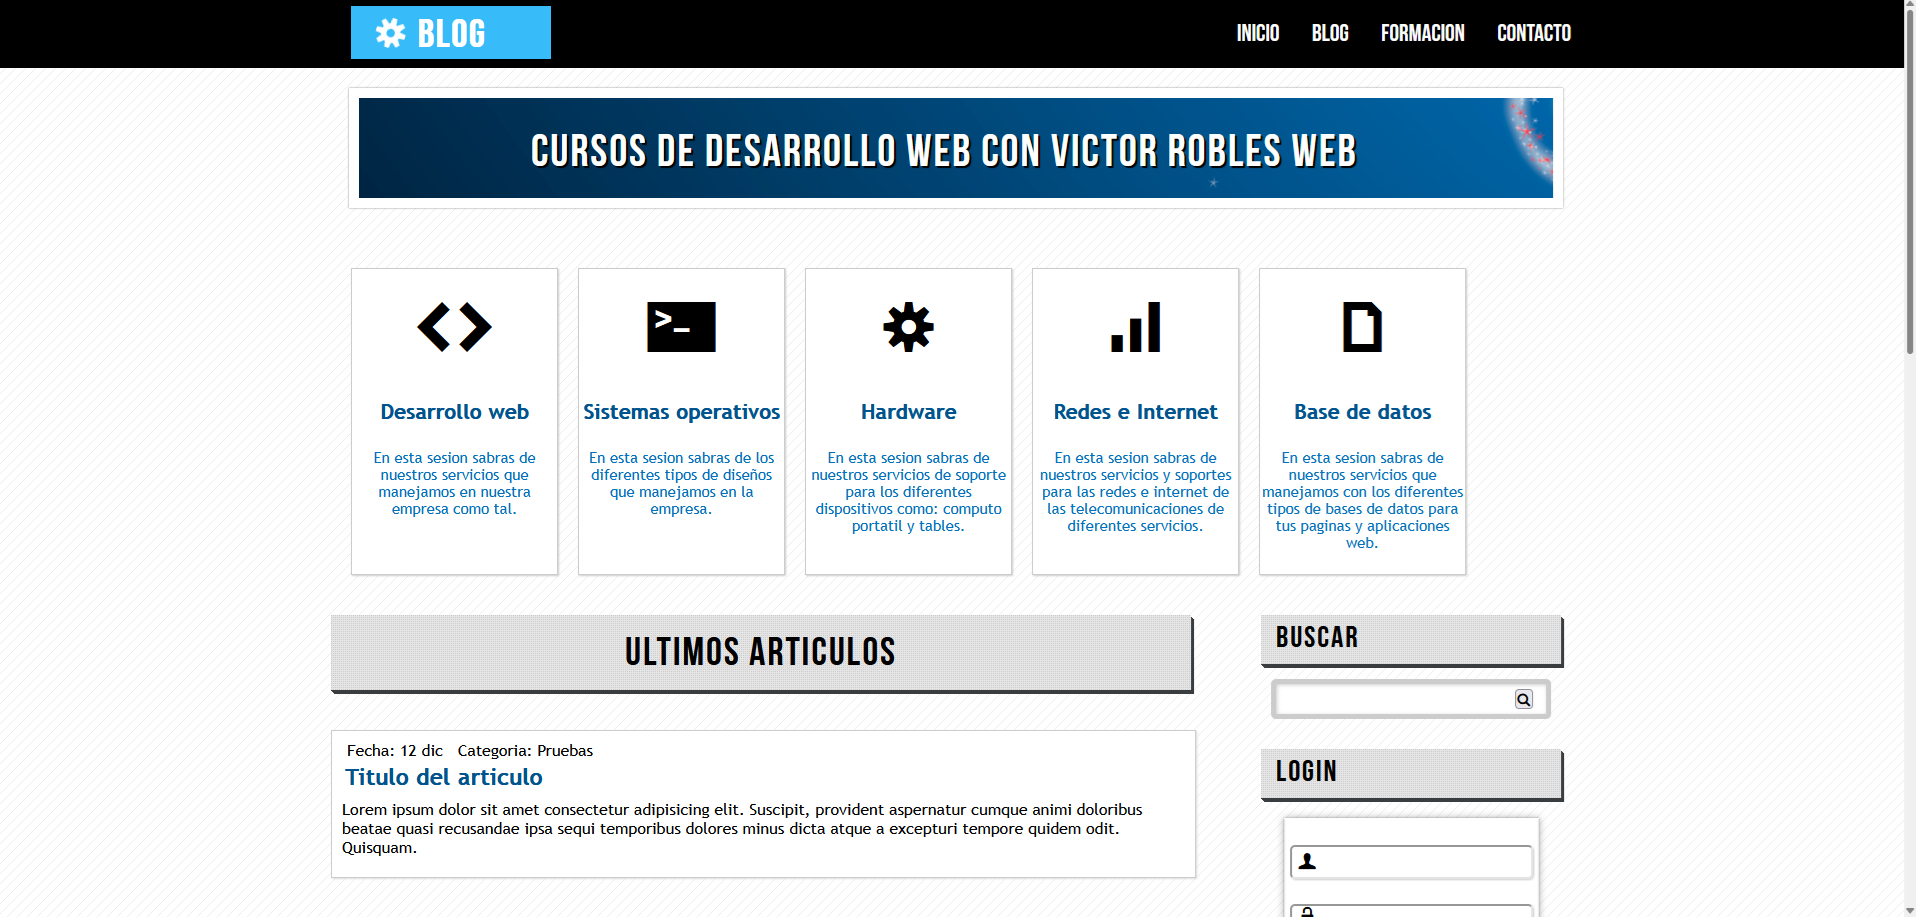Click the scrollbar down arrow
1916x917 pixels.
click(x=1909, y=910)
